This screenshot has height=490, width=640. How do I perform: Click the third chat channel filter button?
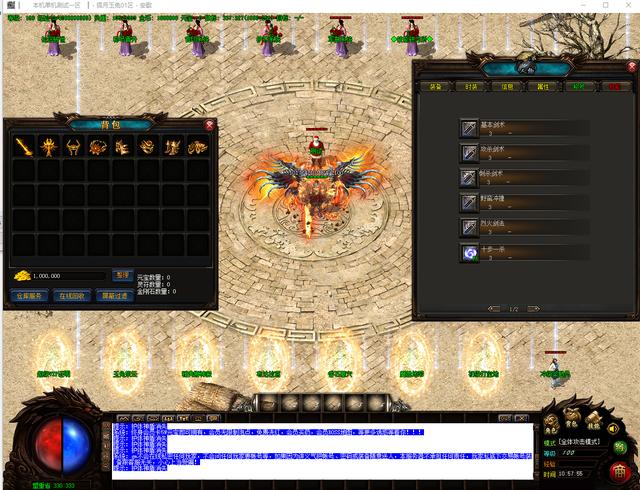click(153, 418)
